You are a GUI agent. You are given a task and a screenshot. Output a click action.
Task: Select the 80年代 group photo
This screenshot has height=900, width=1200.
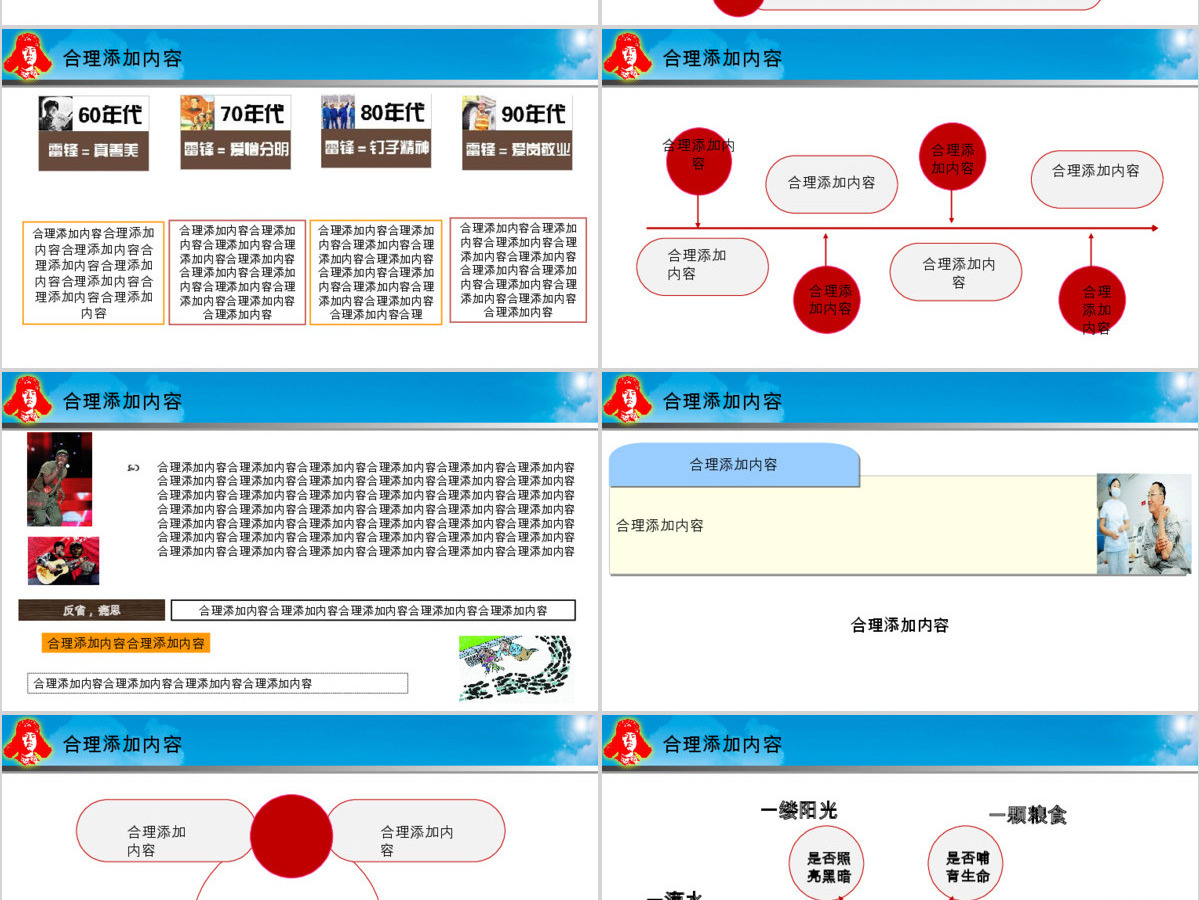(338, 112)
